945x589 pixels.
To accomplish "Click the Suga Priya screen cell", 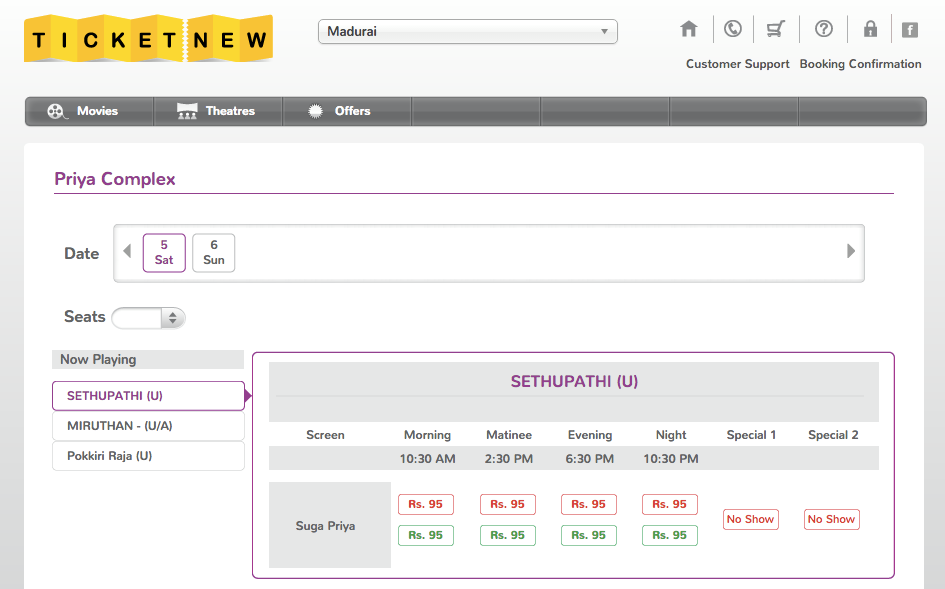I will click(x=330, y=525).
